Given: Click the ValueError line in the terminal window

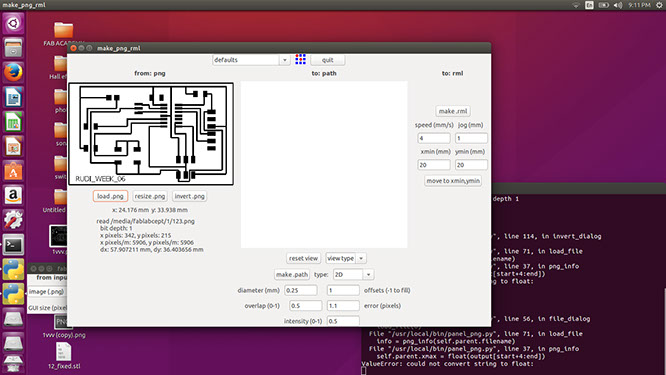Looking at the screenshot, I should 447,364.
